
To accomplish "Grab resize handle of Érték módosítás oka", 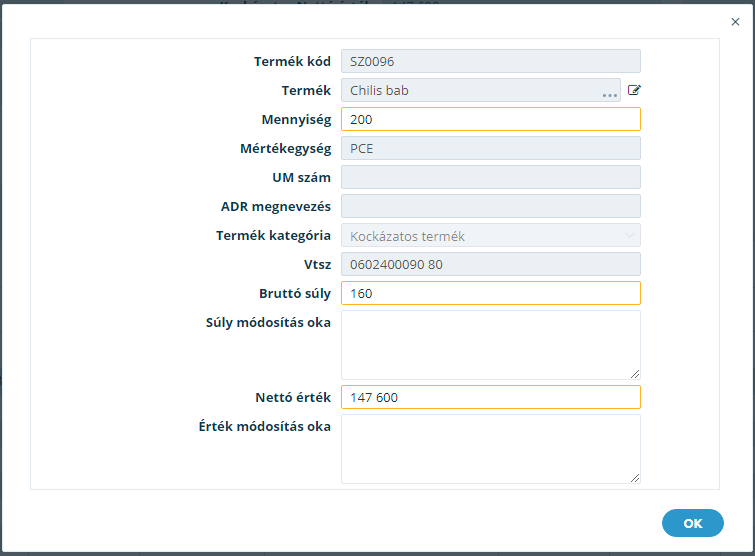I will (635, 478).
